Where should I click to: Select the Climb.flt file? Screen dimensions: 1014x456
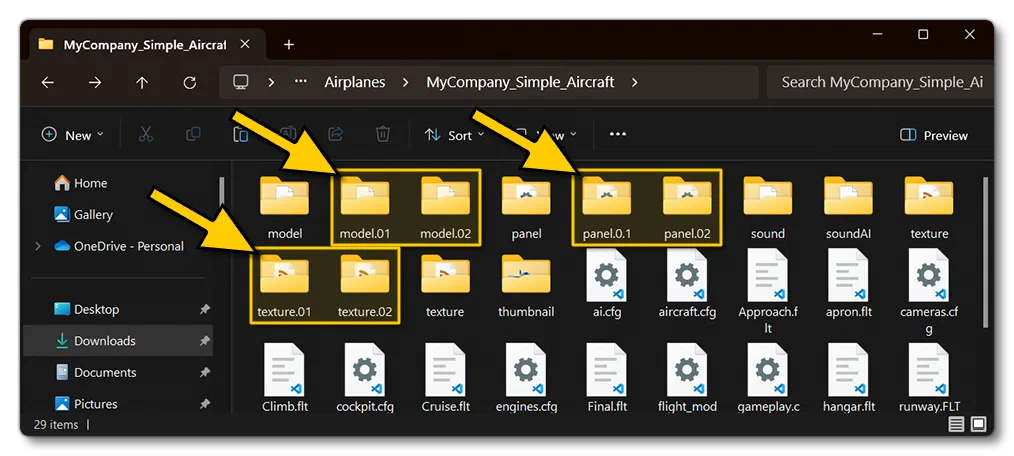click(x=284, y=378)
